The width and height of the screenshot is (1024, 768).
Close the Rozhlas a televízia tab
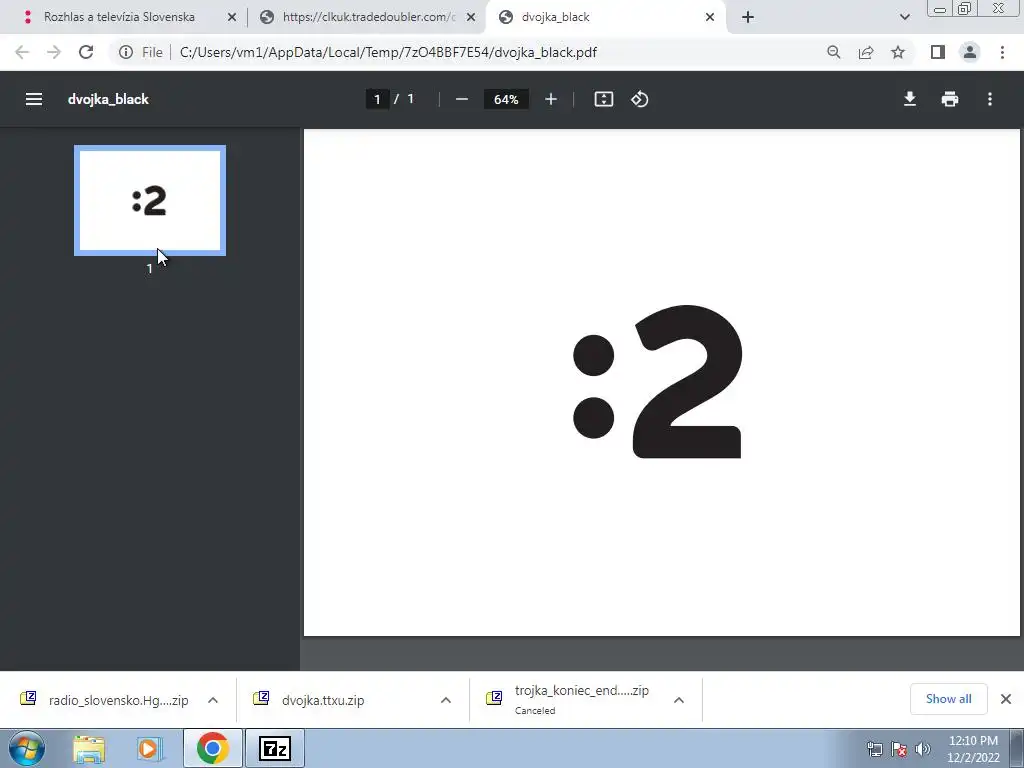(x=232, y=17)
